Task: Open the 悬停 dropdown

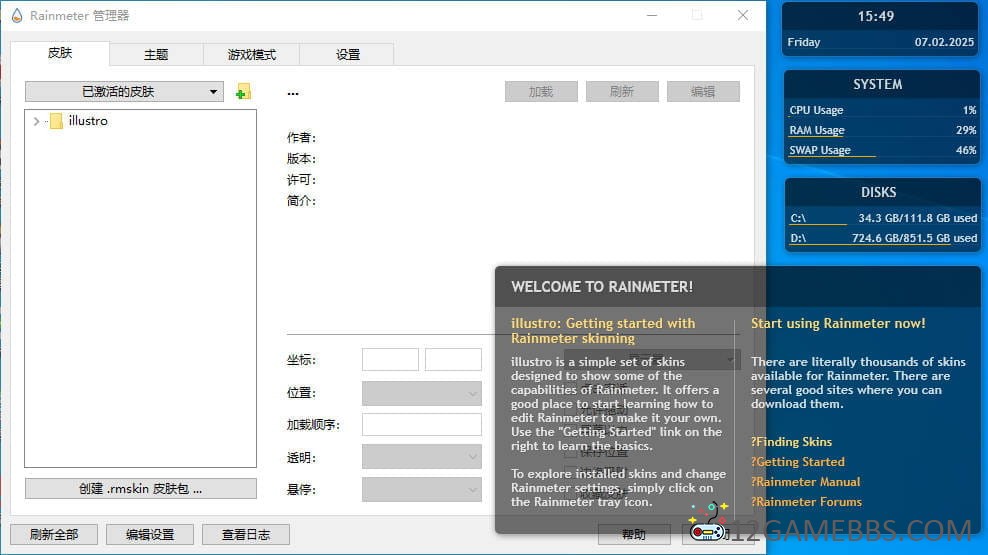Action: point(422,489)
